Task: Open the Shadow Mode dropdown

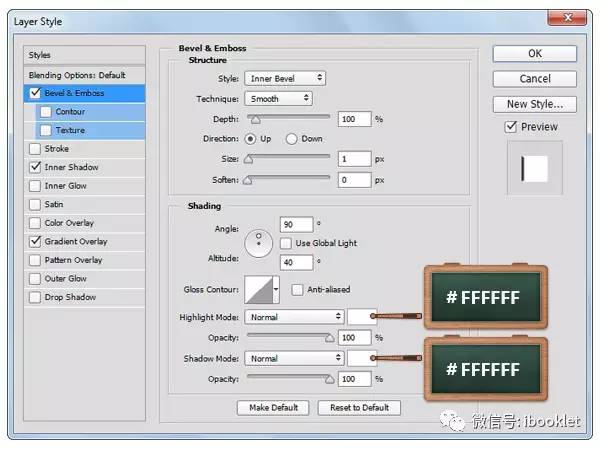Action: pos(294,358)
